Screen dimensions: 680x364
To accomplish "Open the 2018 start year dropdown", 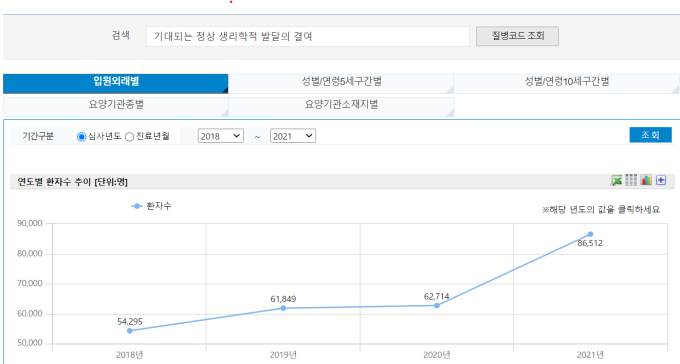I will pos(221,136).
